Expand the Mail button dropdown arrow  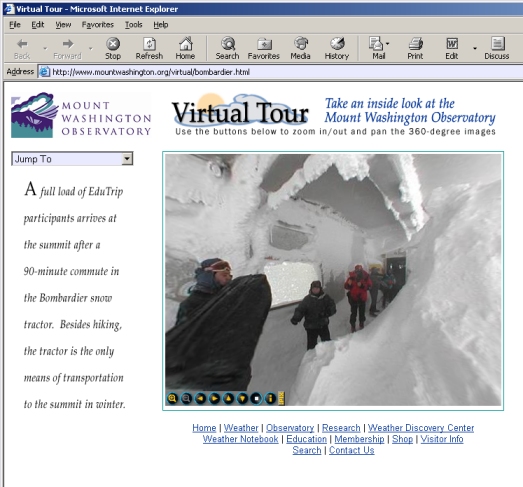pos(387,44)
